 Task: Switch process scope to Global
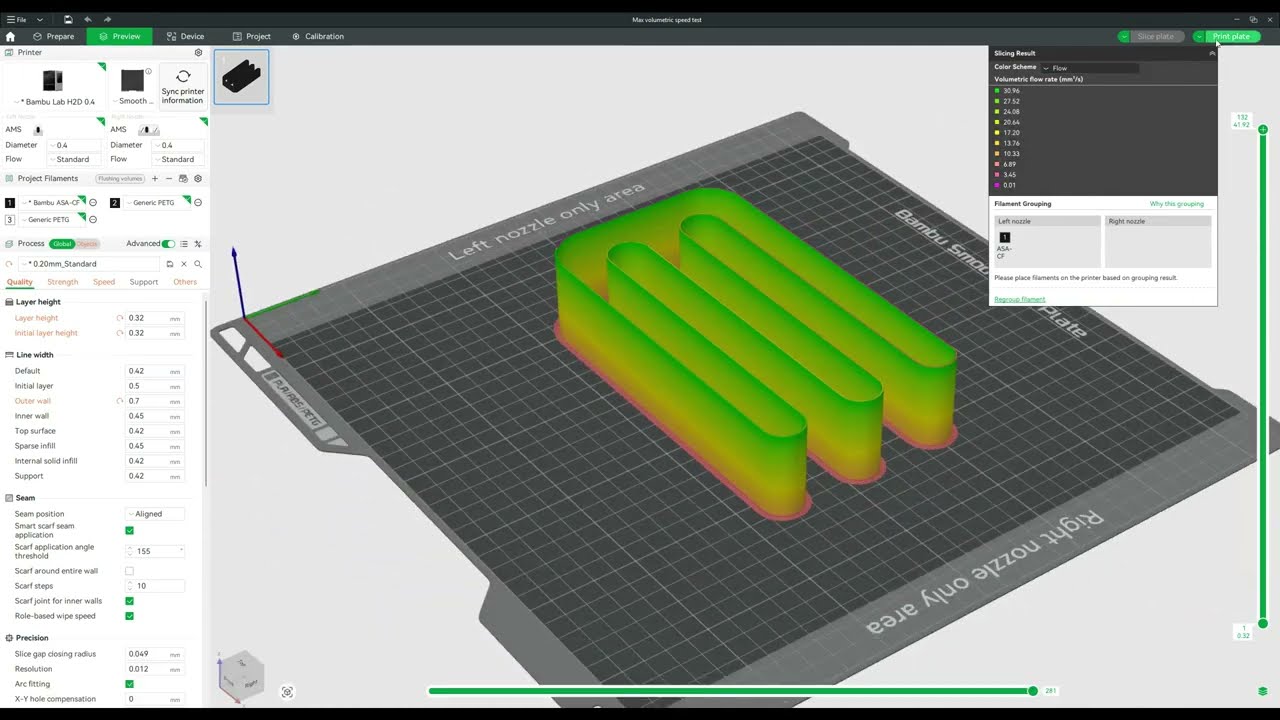[x=63, y=244]
